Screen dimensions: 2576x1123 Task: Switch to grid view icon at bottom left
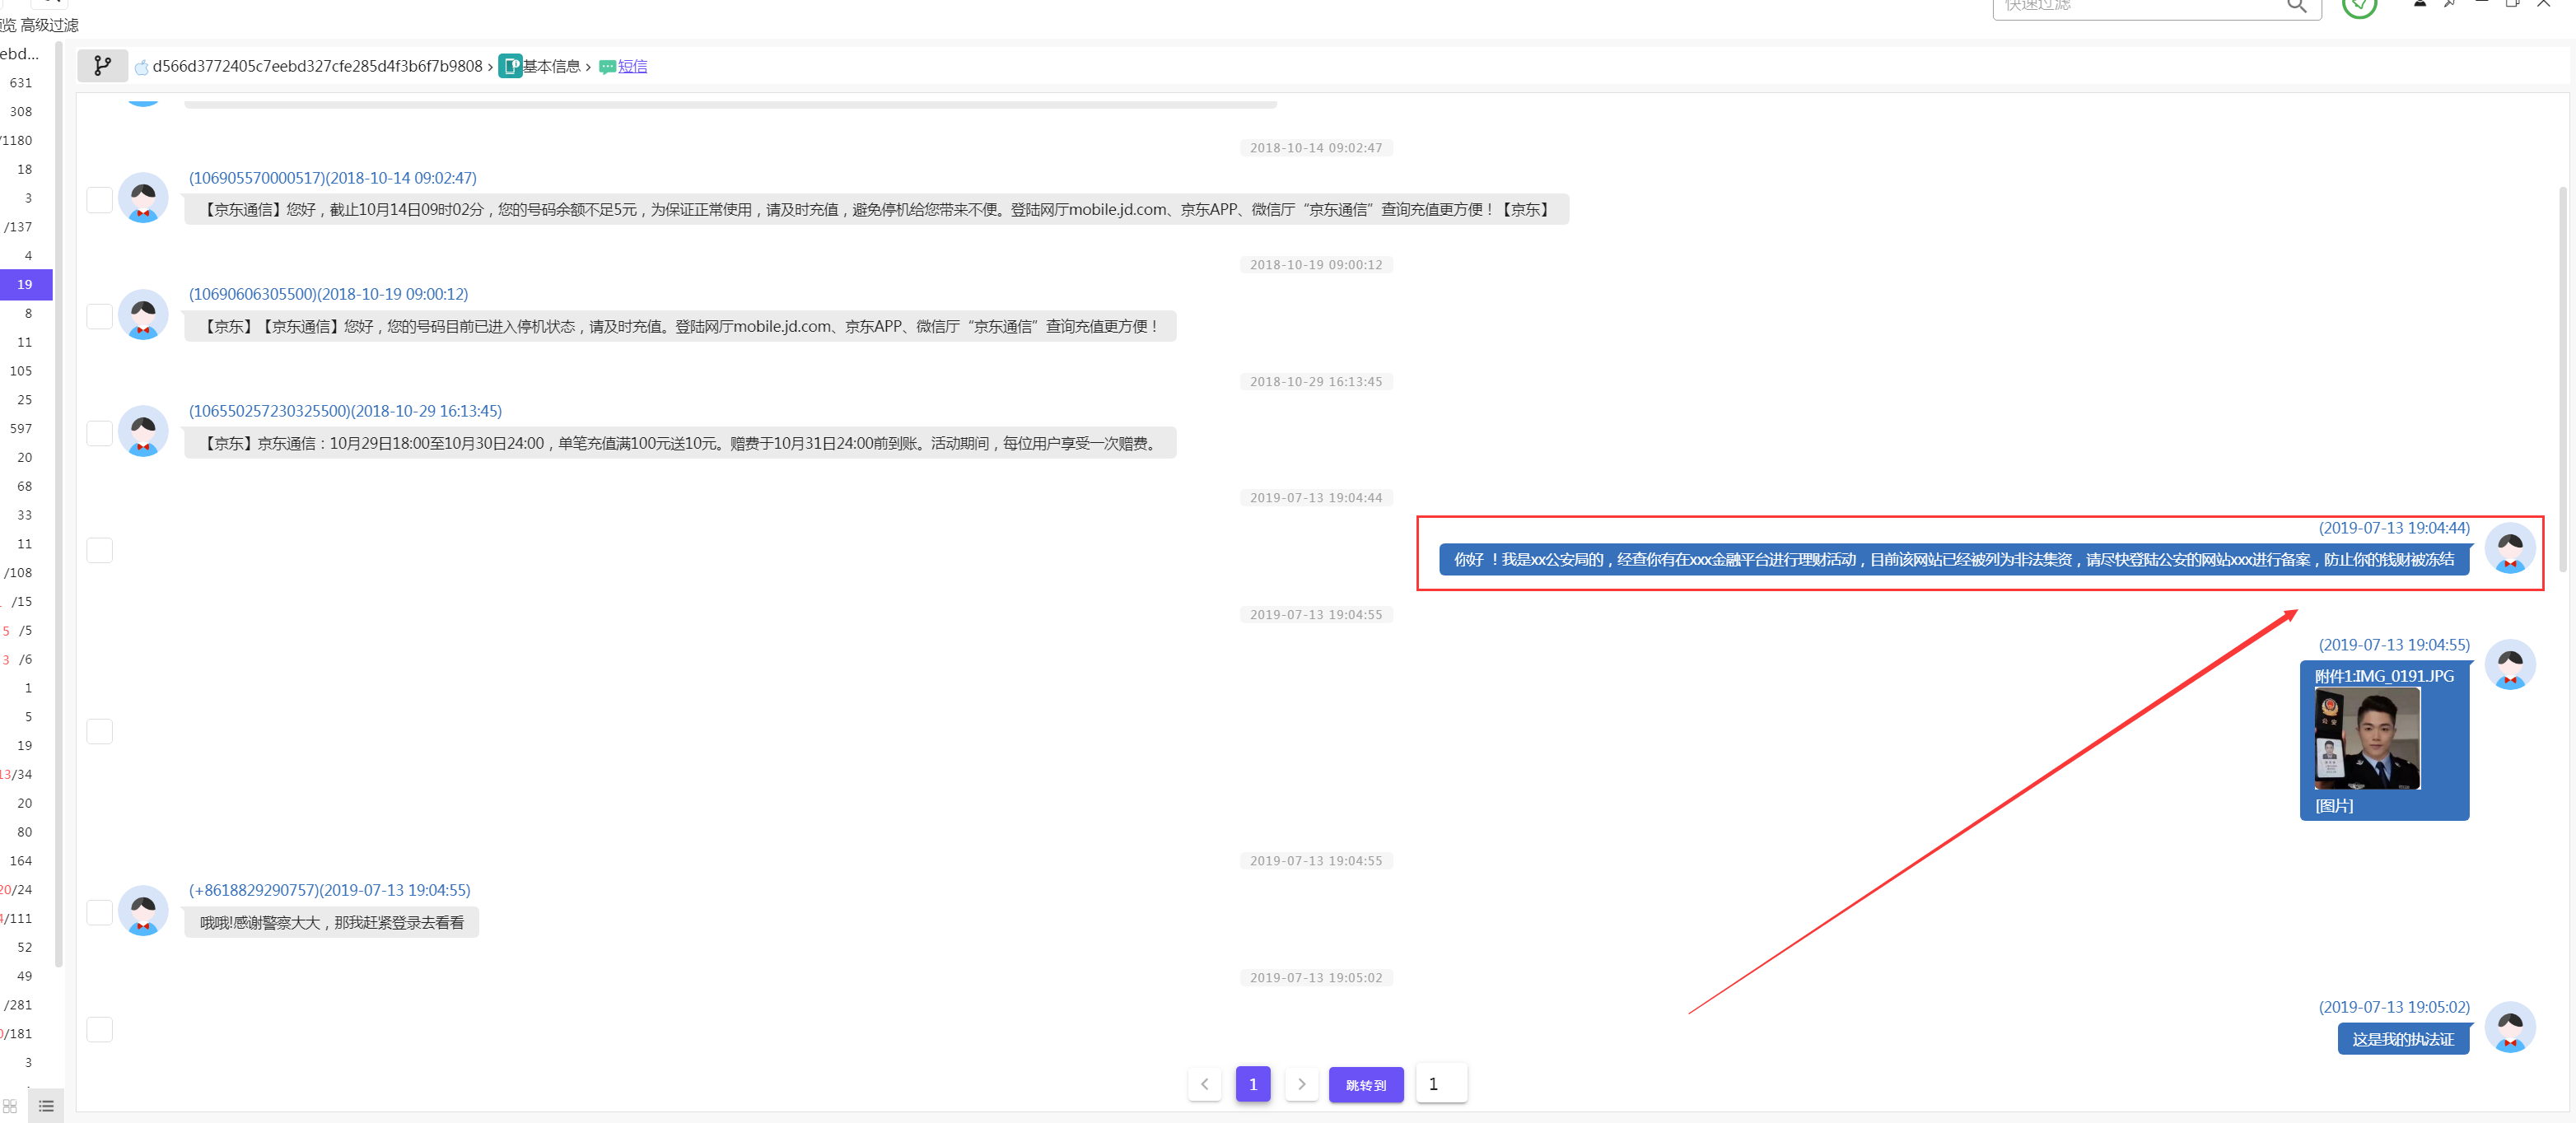10,1106
